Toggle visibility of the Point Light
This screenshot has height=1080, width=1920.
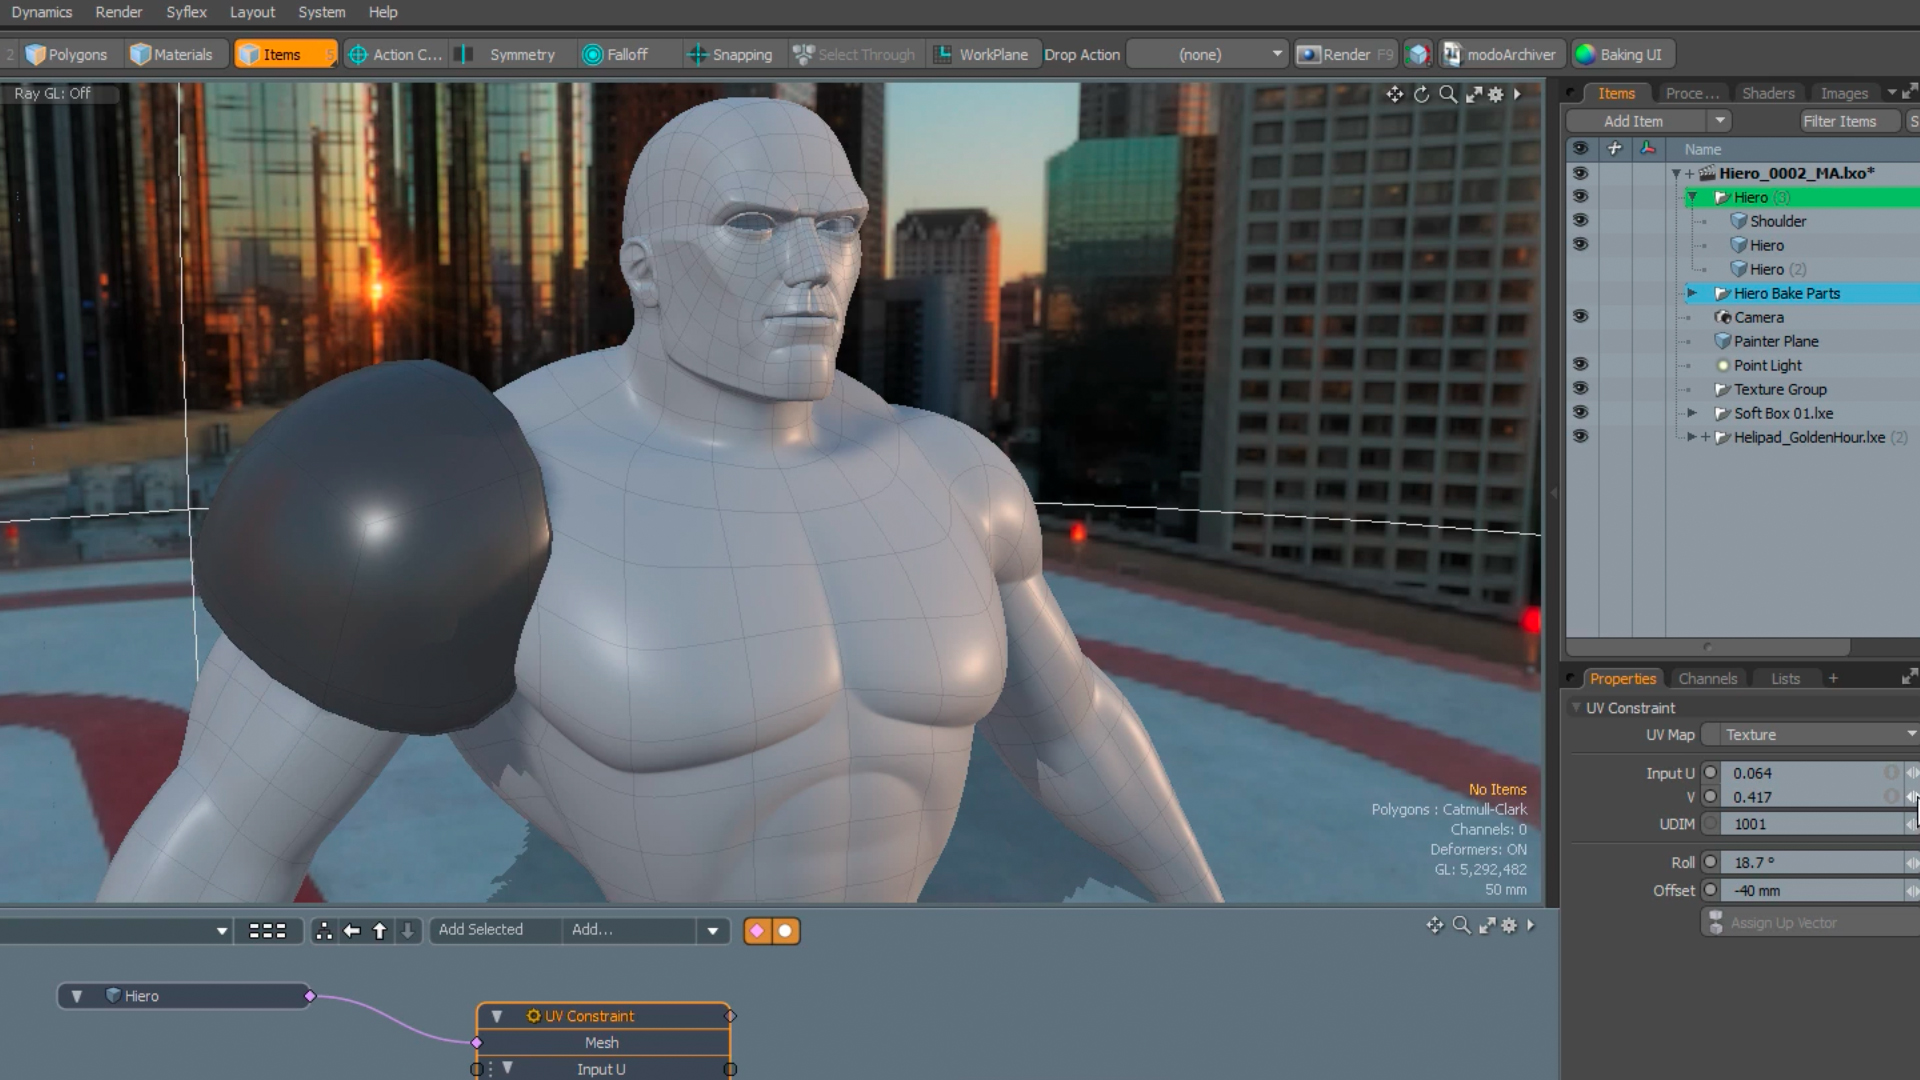click(1580, 365)
